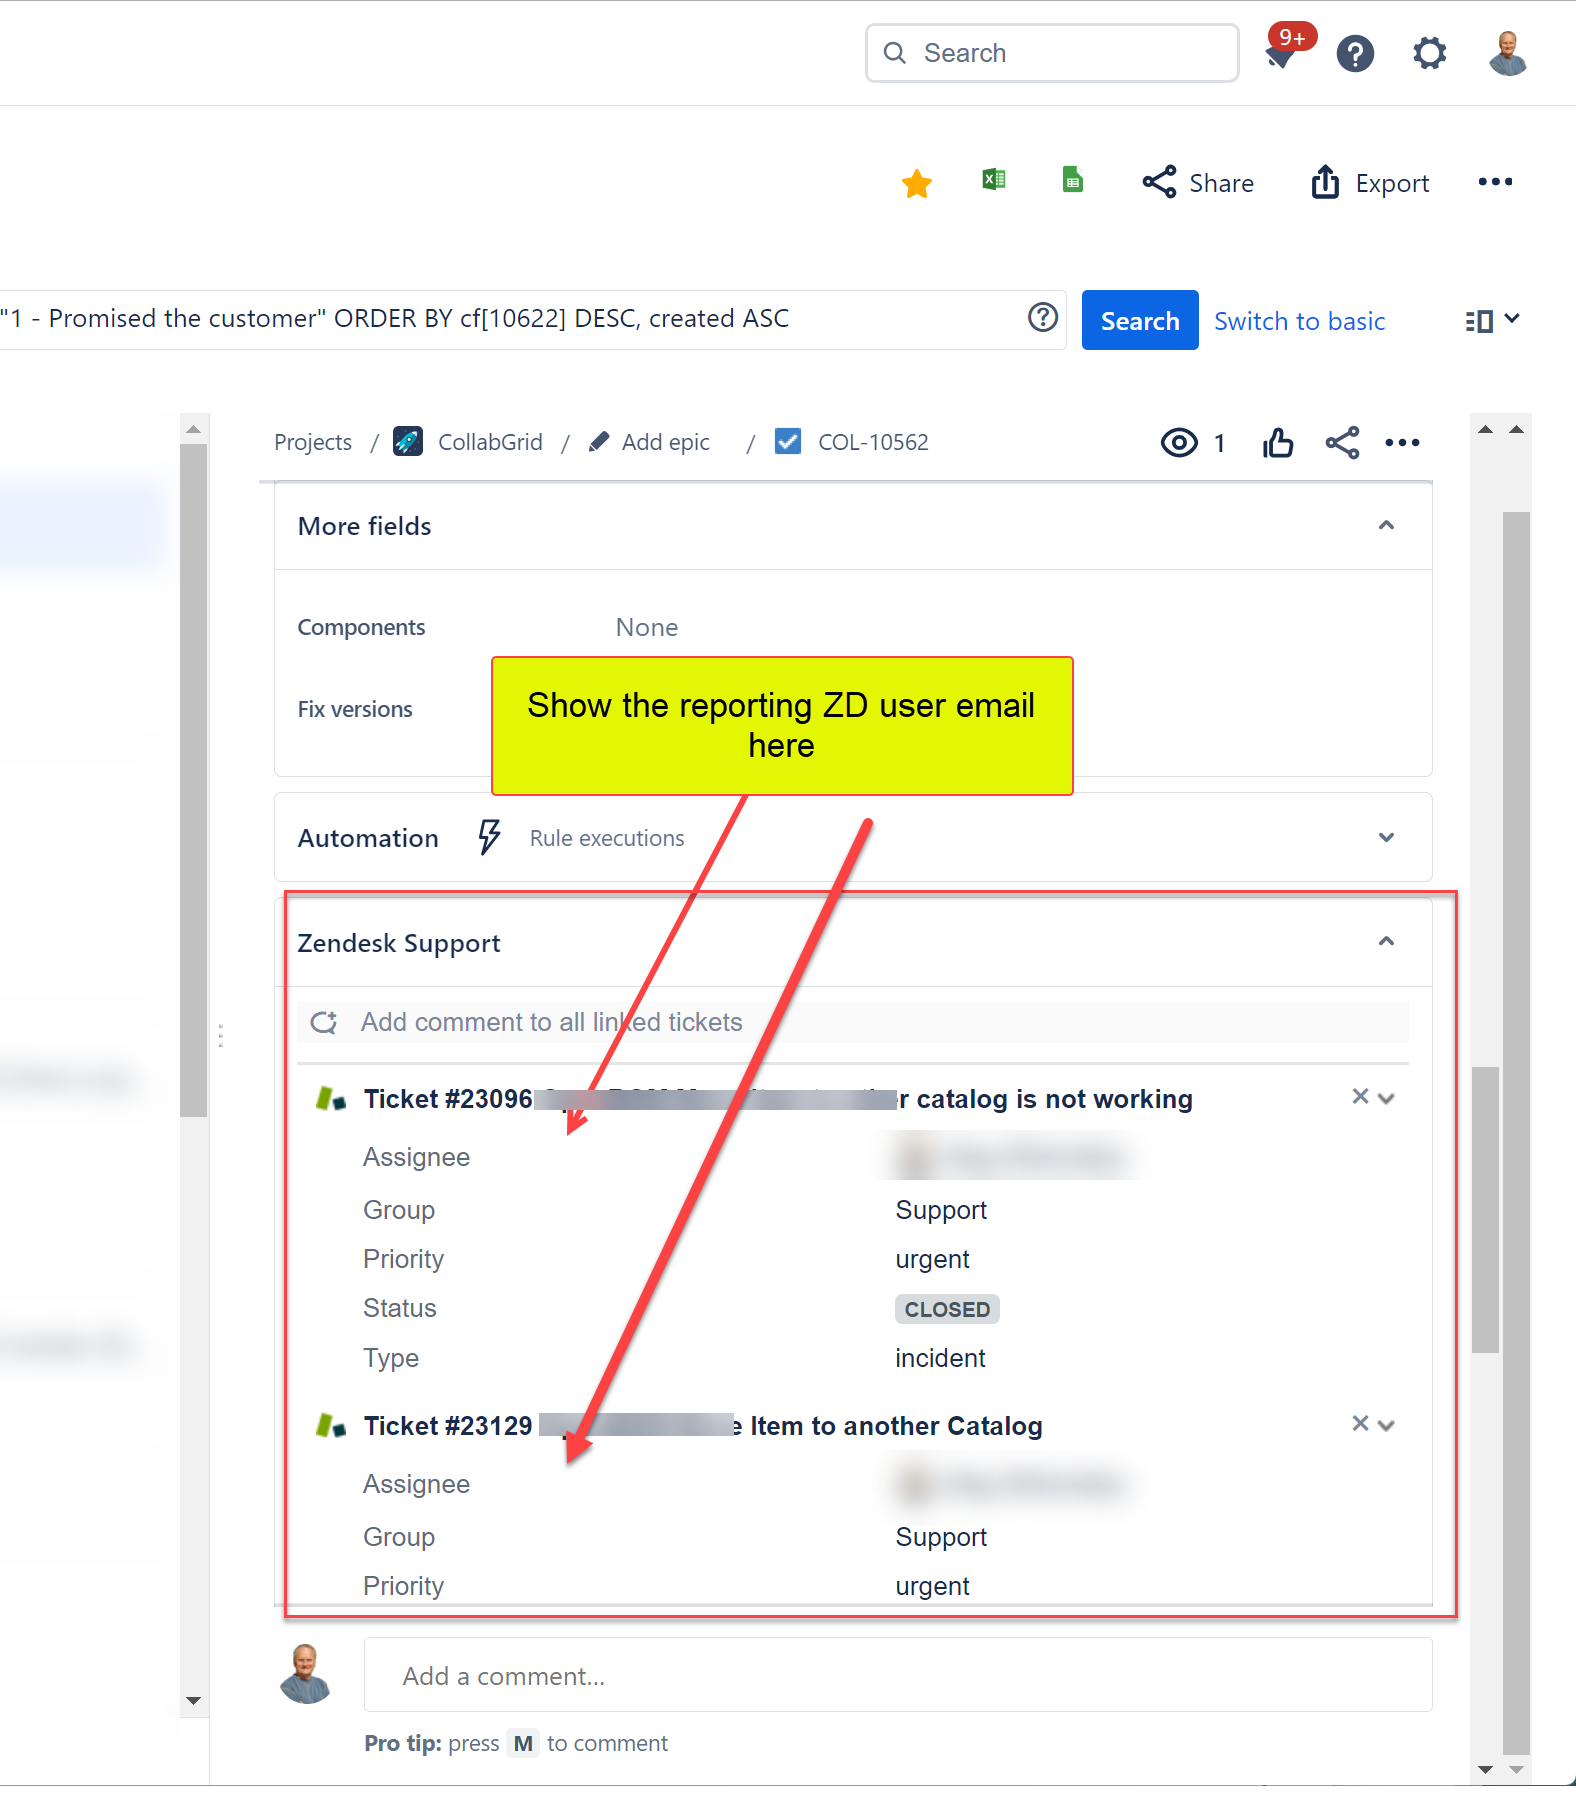The height and width of the screenshot is (1798, 1576).
Task: Open the issue actions ellipsis menu
Action: click(1402, 442)
